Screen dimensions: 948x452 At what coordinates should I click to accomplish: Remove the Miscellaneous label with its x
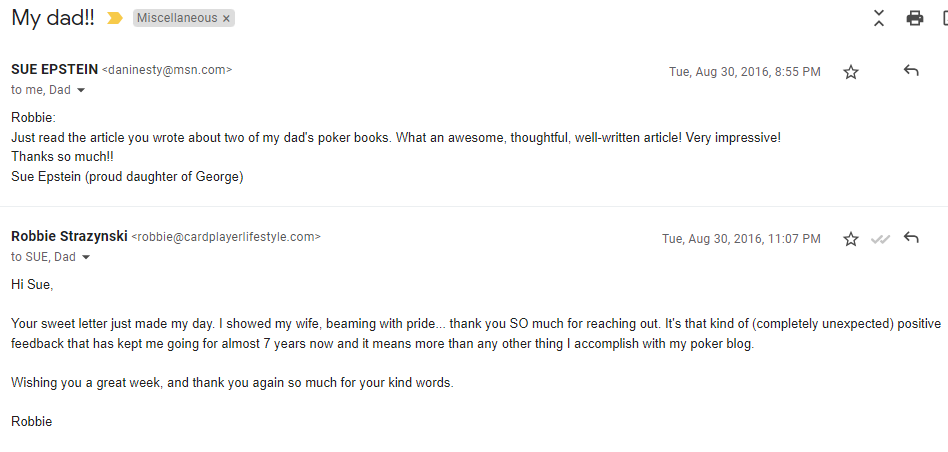226,19
